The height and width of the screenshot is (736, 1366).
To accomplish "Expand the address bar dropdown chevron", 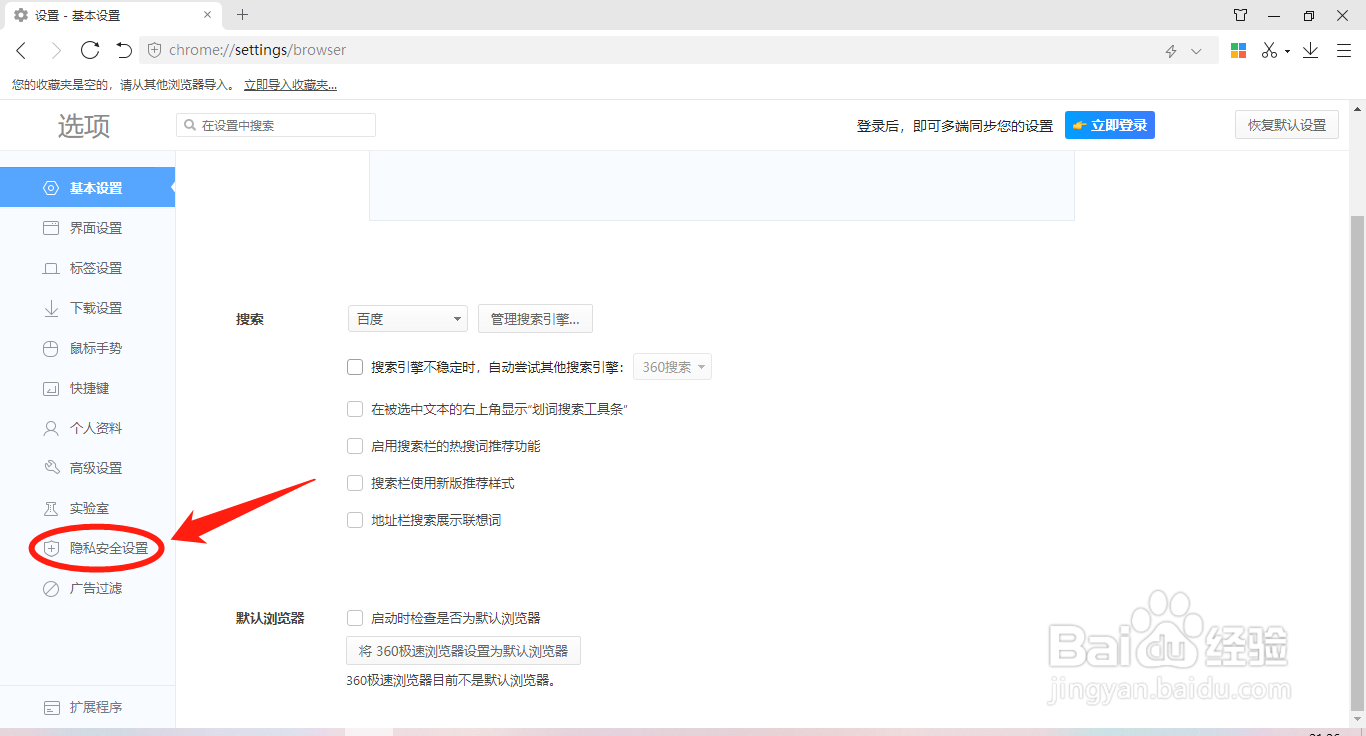I will click(1196, 51).
